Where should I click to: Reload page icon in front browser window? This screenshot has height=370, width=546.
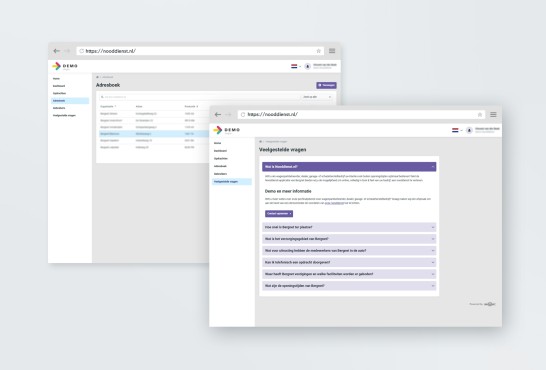click(x=243, y=115)
